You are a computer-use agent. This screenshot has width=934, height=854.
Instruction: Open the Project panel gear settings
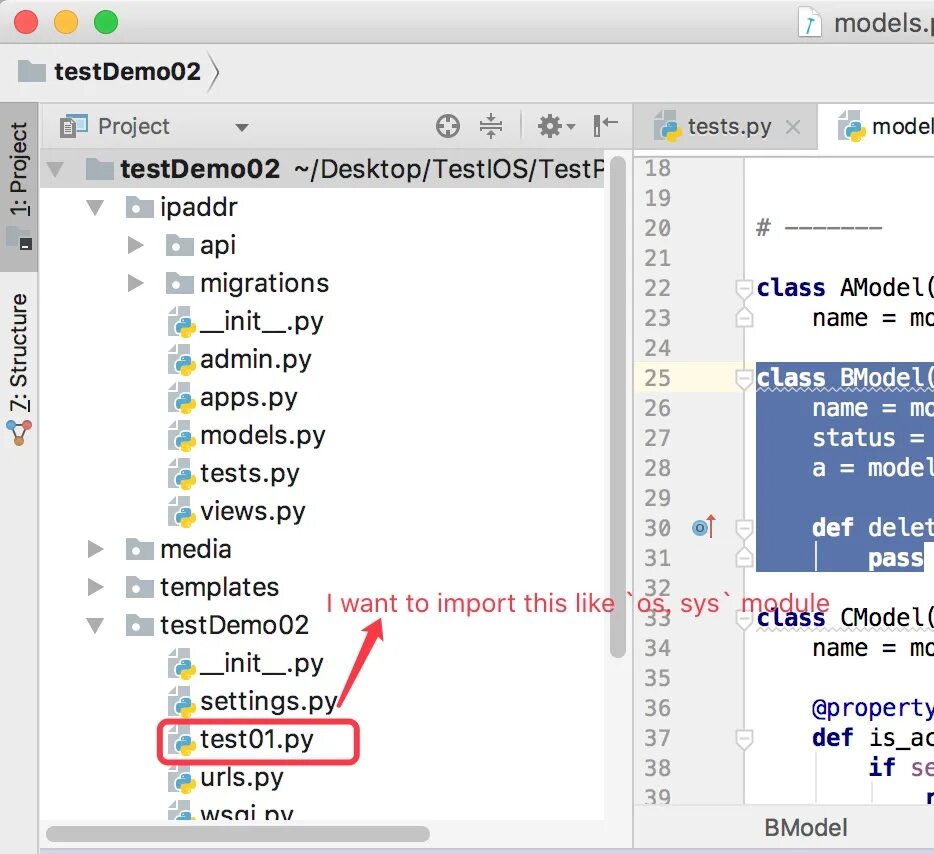point(556,126)
